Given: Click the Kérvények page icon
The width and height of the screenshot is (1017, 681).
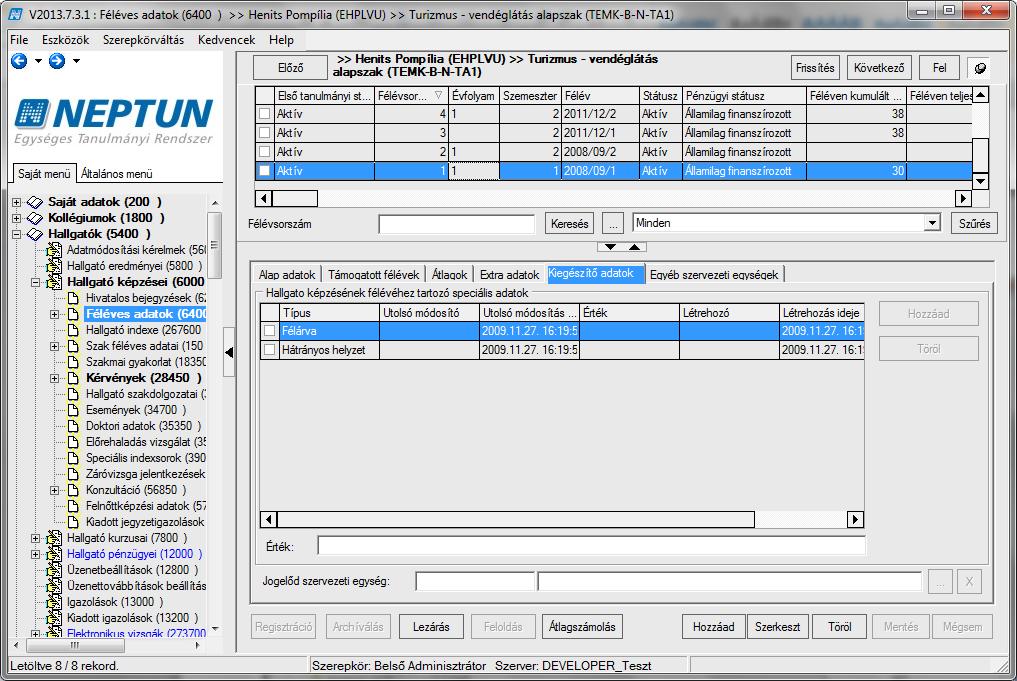Looking at the screenshot, I should click(x=73, y=378).
